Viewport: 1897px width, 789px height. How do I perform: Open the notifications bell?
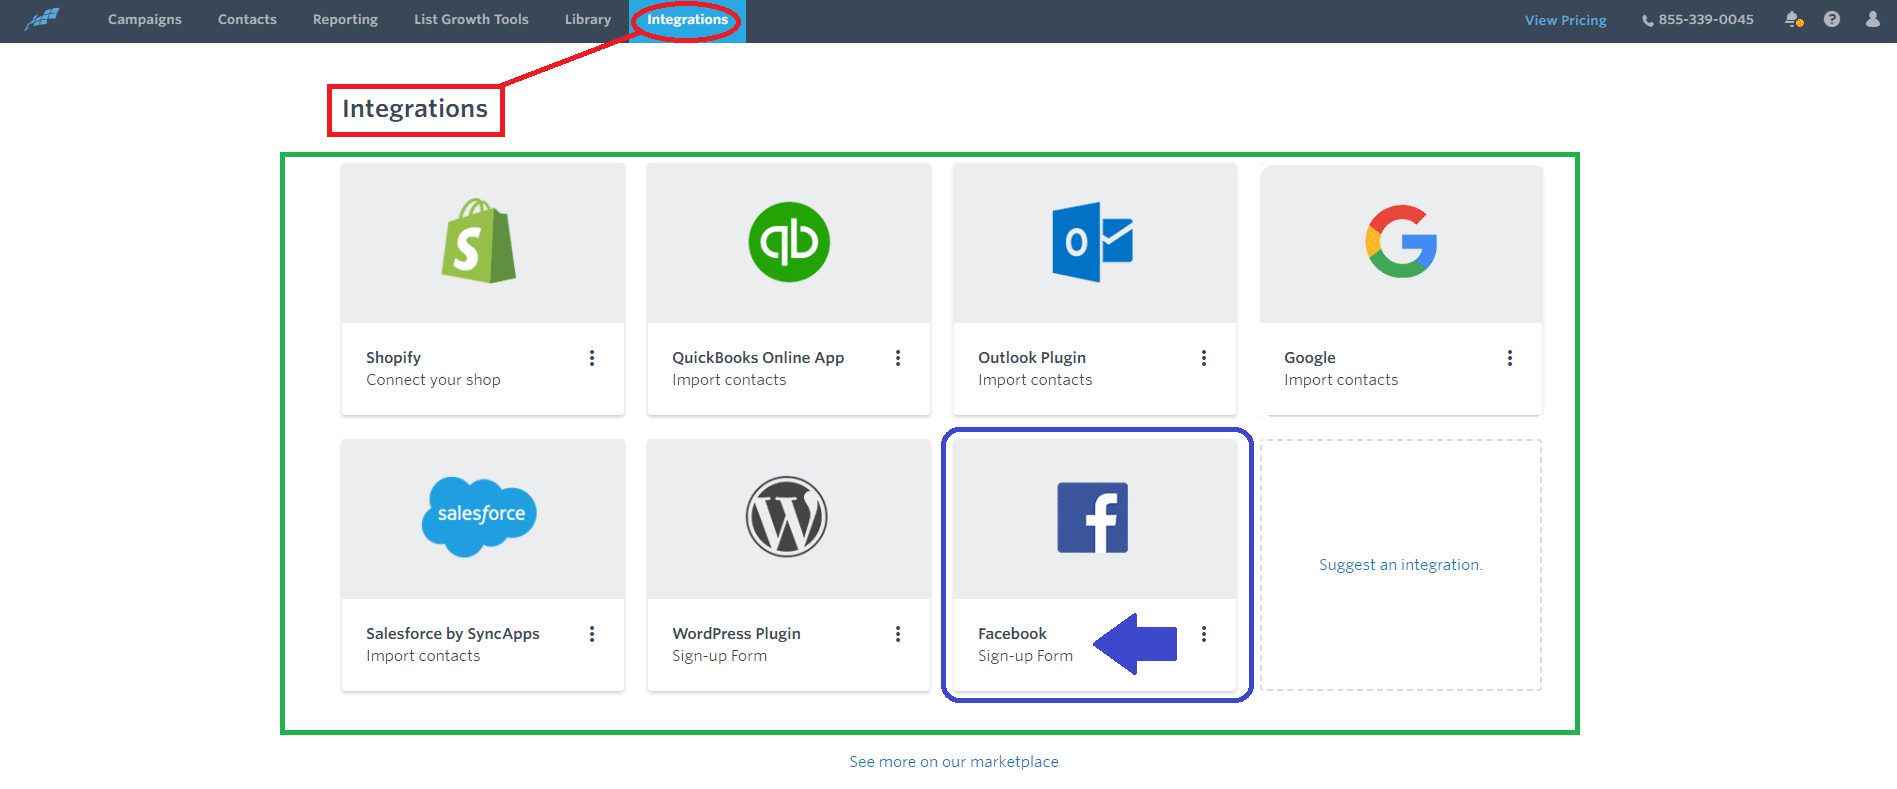point(1794,19)
